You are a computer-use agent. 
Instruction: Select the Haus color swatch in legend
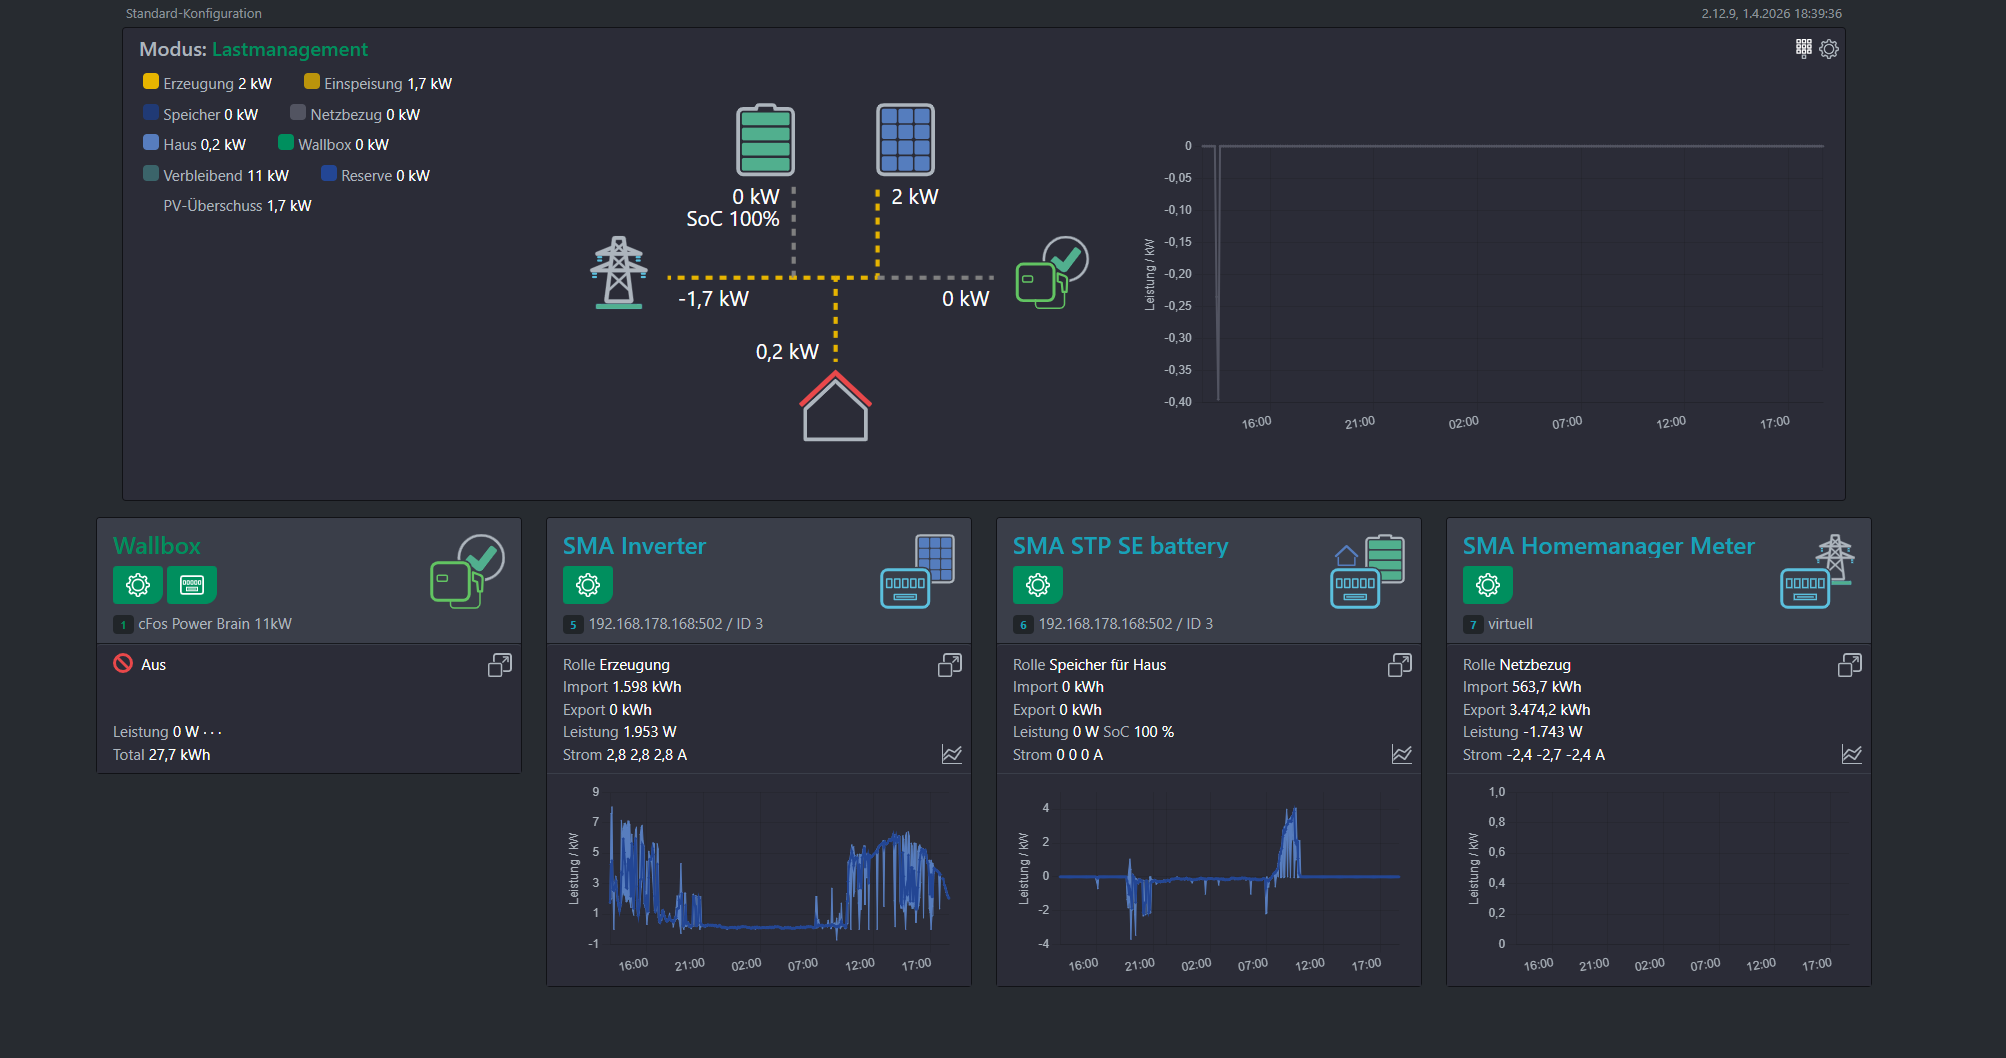click(151, 143)
